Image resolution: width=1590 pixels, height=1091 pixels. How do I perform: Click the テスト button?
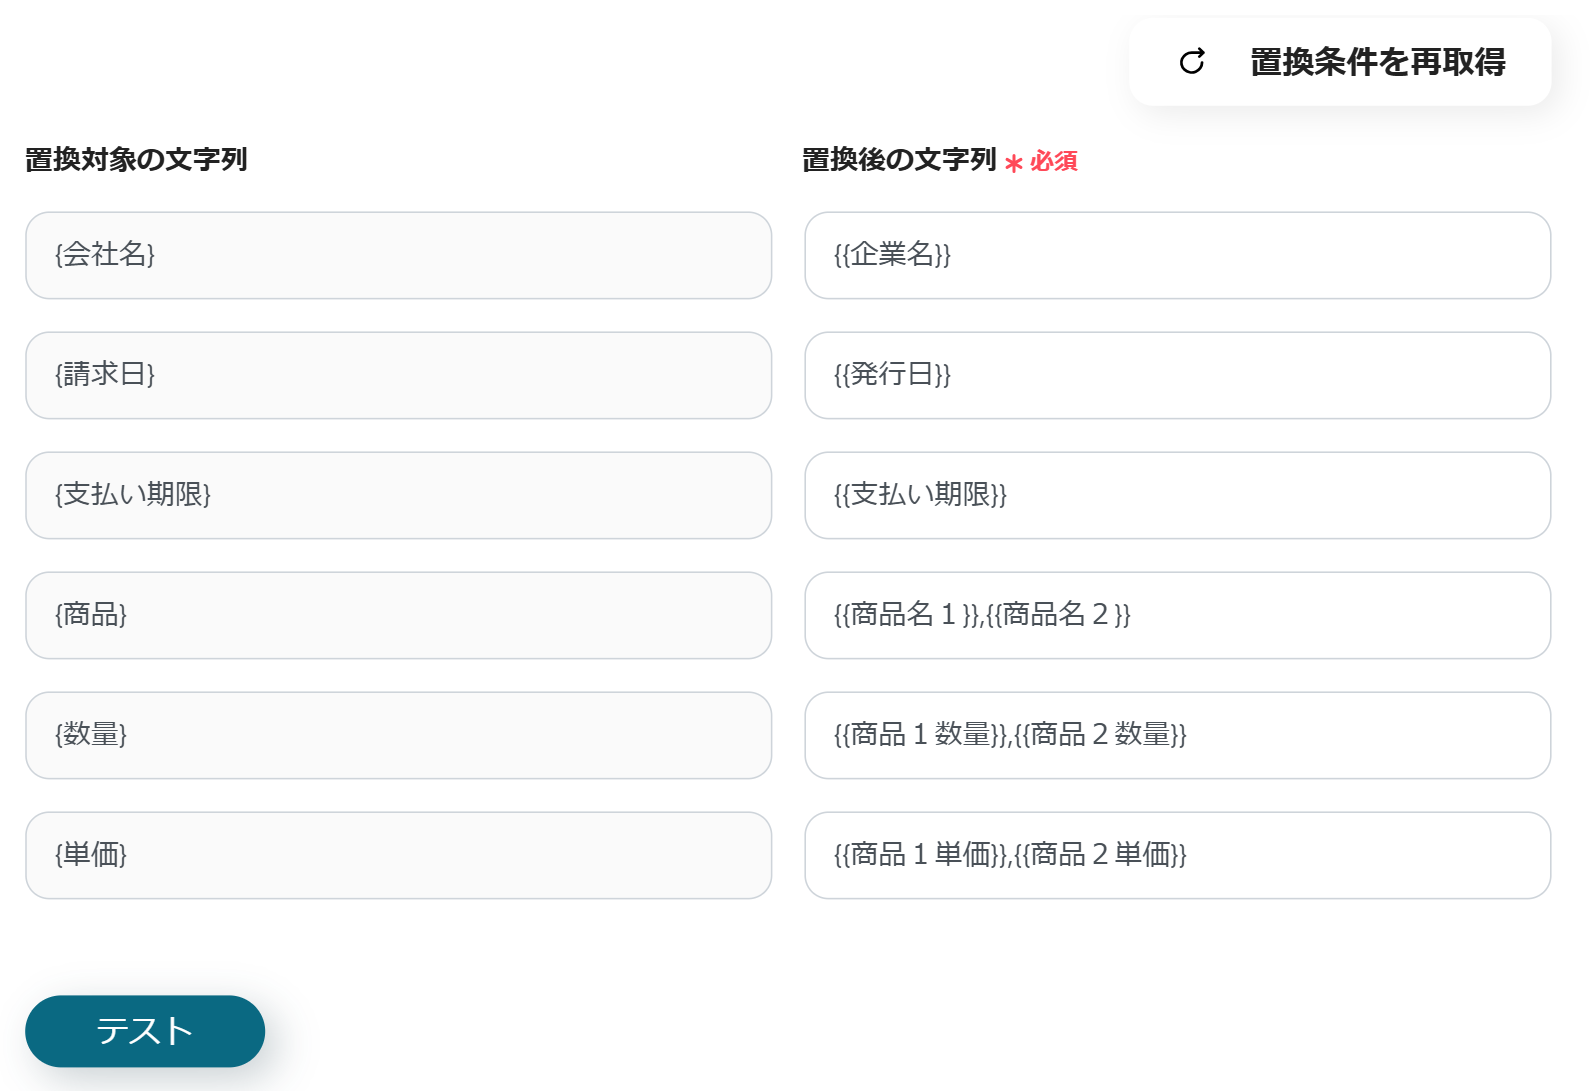pos(145,1031)
